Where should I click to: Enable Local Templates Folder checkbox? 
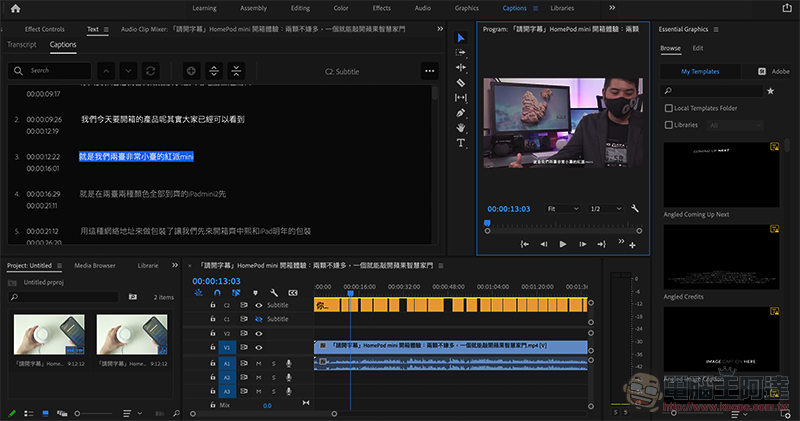668,107
